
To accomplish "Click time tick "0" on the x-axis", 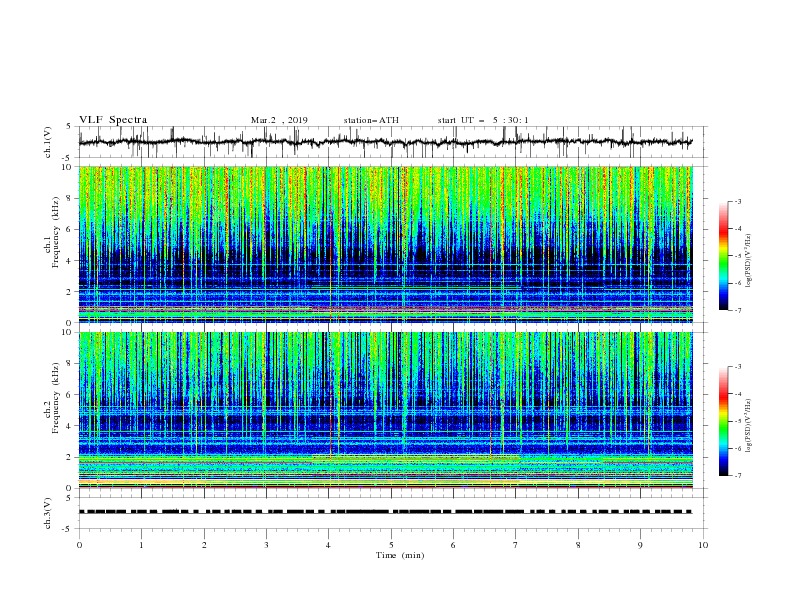I will click(x=79, y=545).
